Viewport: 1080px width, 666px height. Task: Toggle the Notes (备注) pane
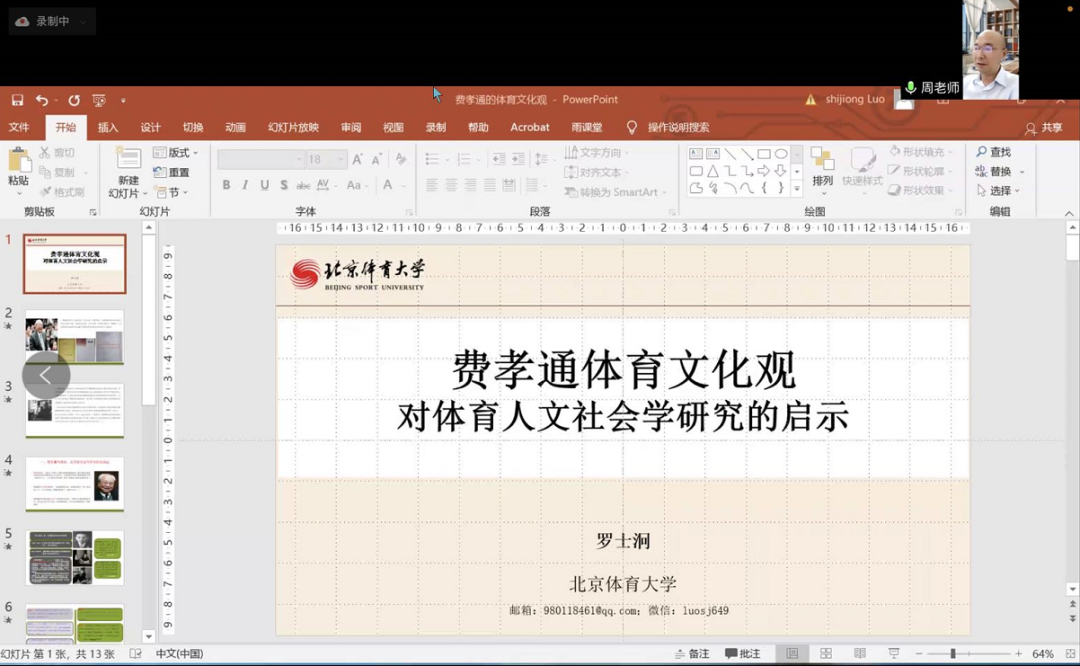(x=690, y=654)
